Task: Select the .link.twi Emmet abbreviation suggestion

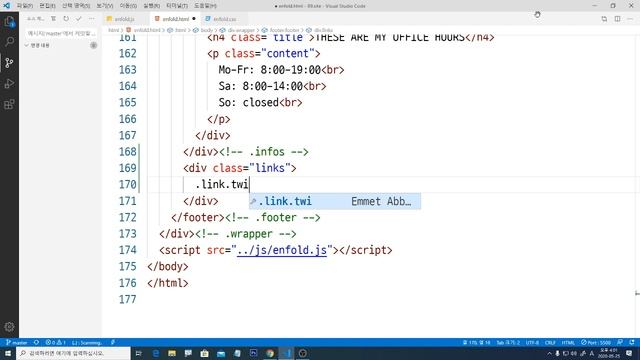Action: 335,201
